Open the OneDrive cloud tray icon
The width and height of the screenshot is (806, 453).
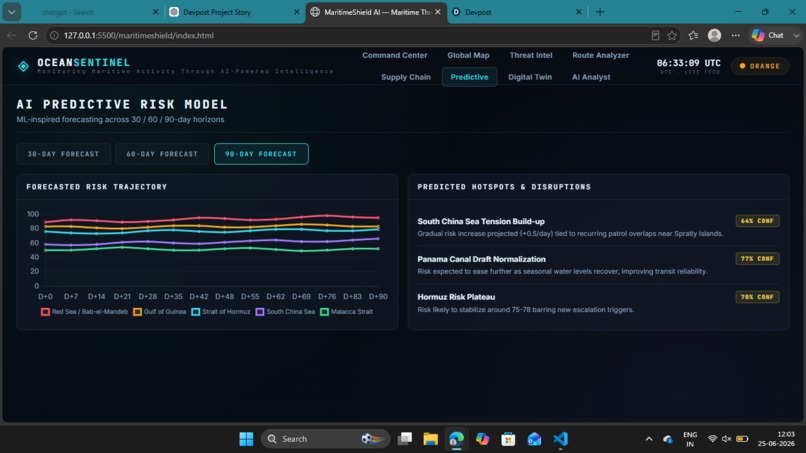click(x=668, y=439)
